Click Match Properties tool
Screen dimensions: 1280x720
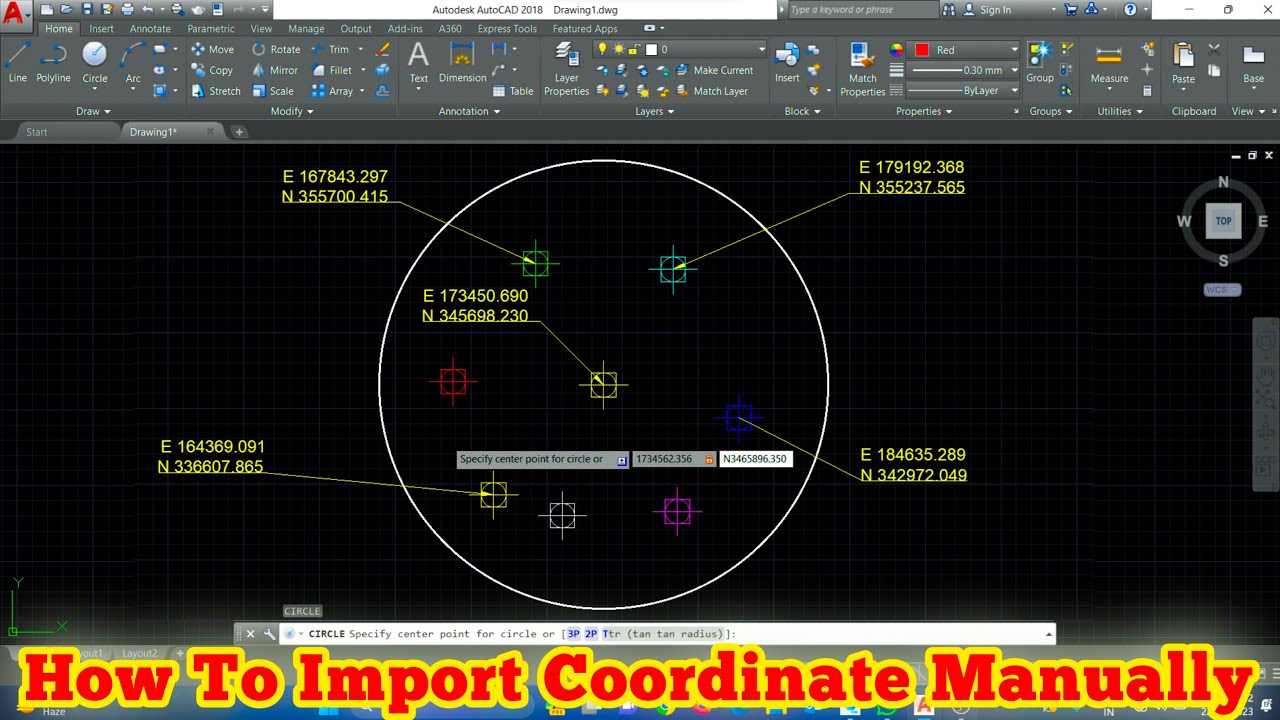click(x=862, y=68)
